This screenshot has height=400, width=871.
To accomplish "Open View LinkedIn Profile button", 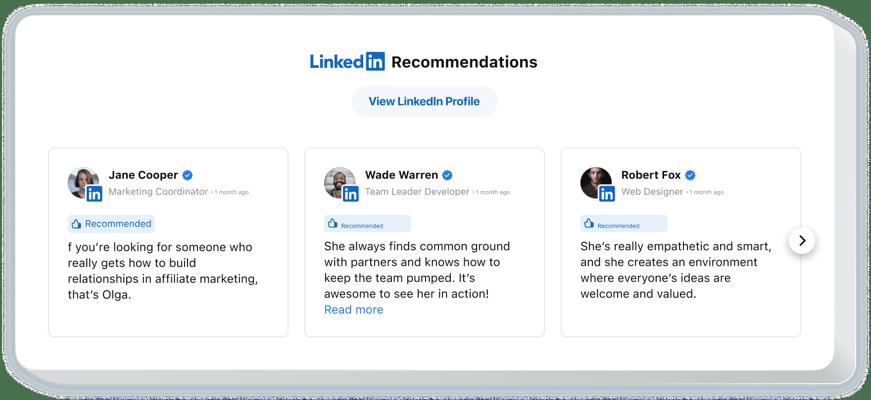I will pyautogui.click(x=424, y=101).
